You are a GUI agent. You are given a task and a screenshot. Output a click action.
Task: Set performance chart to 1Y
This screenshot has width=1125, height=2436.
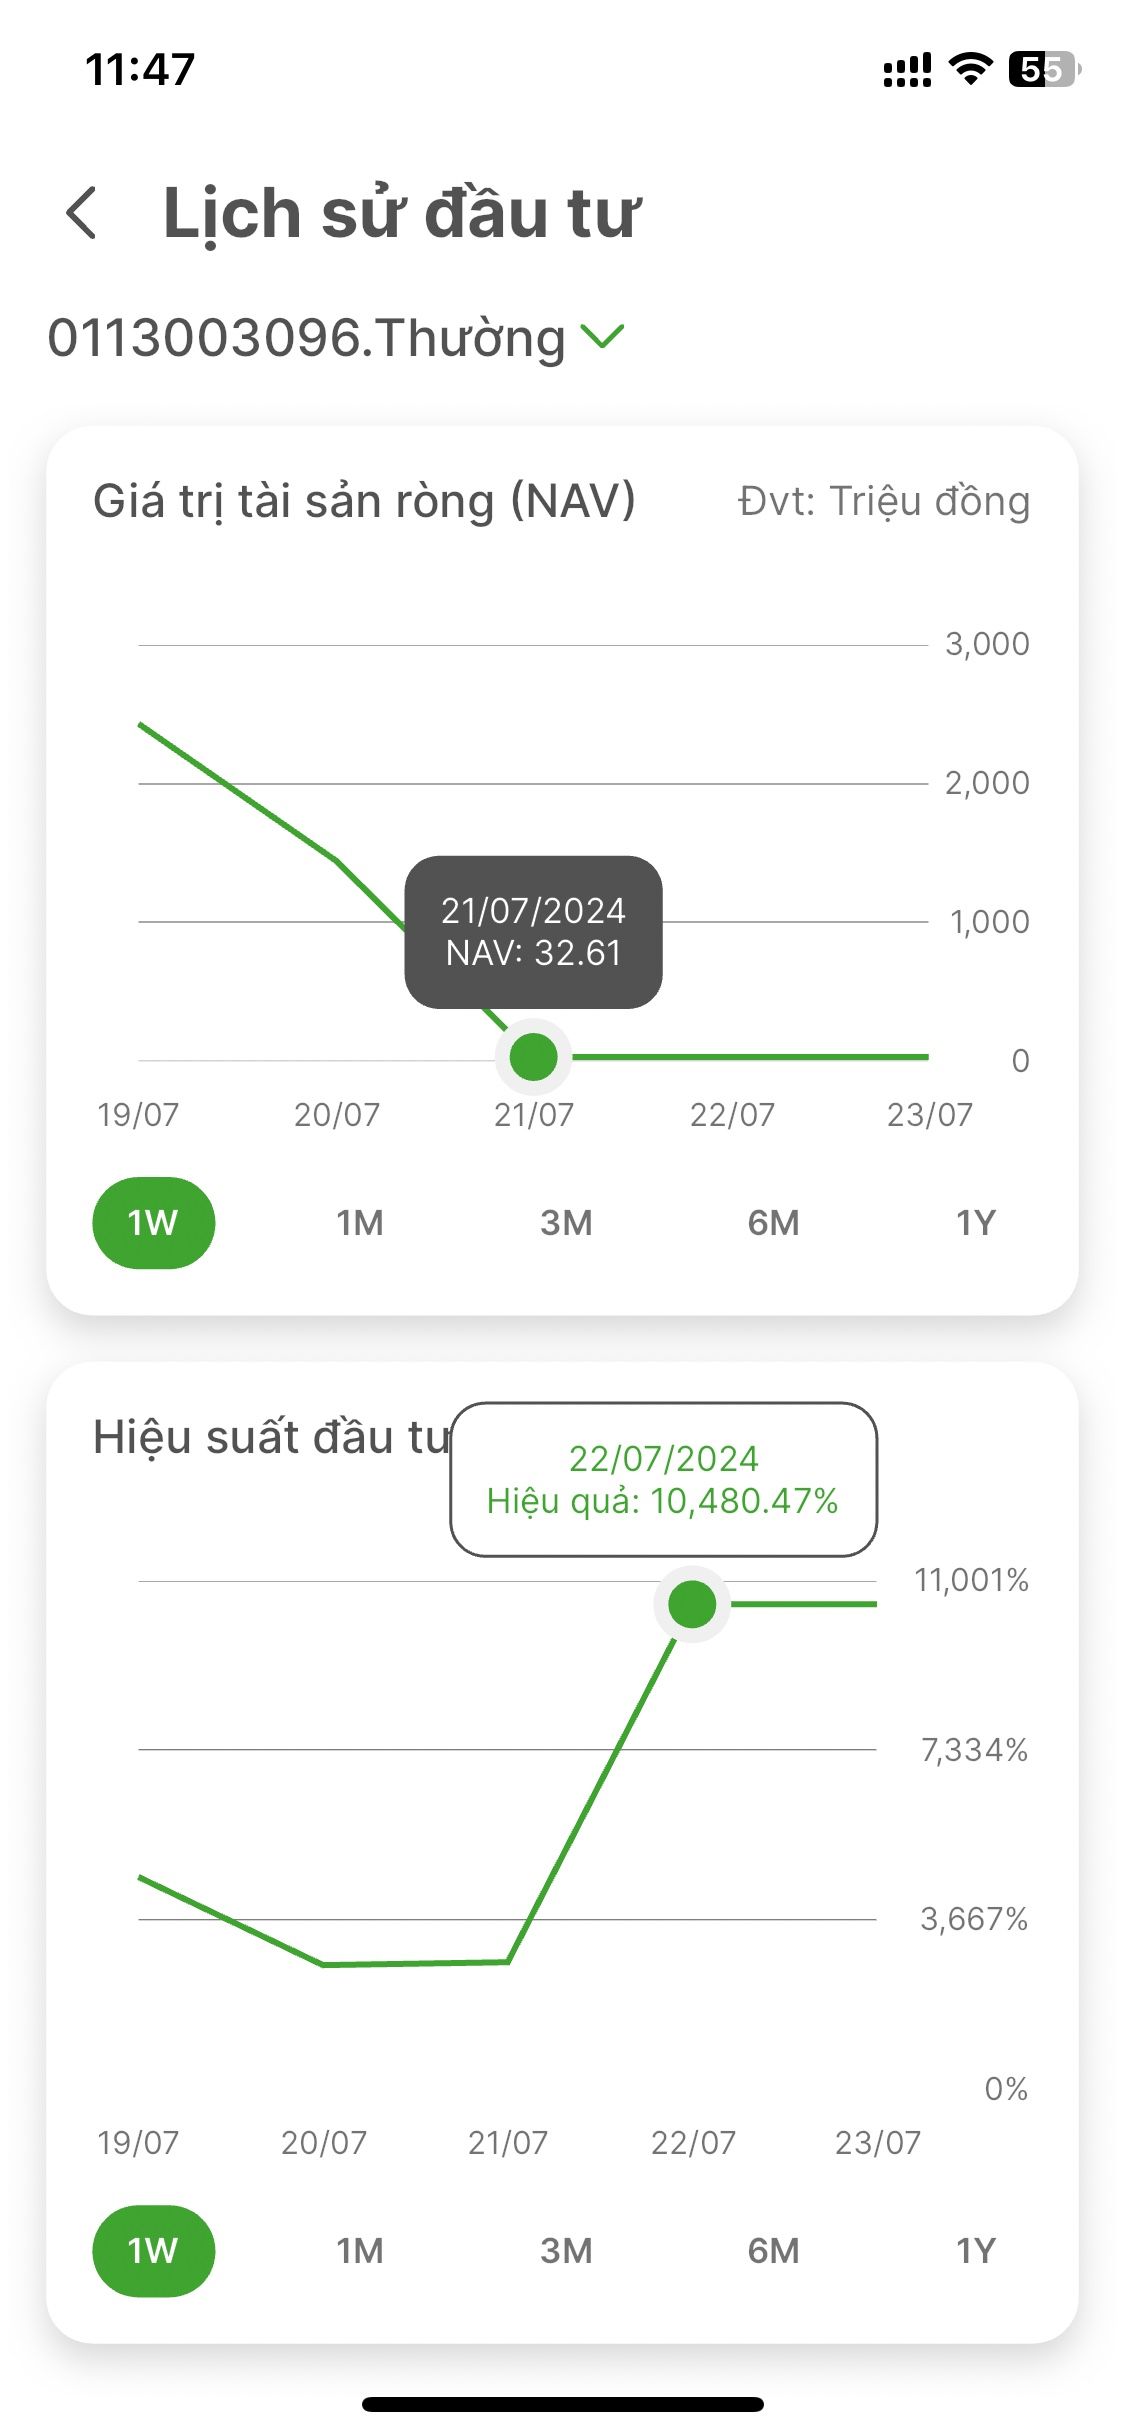(x=975, y=2250)
